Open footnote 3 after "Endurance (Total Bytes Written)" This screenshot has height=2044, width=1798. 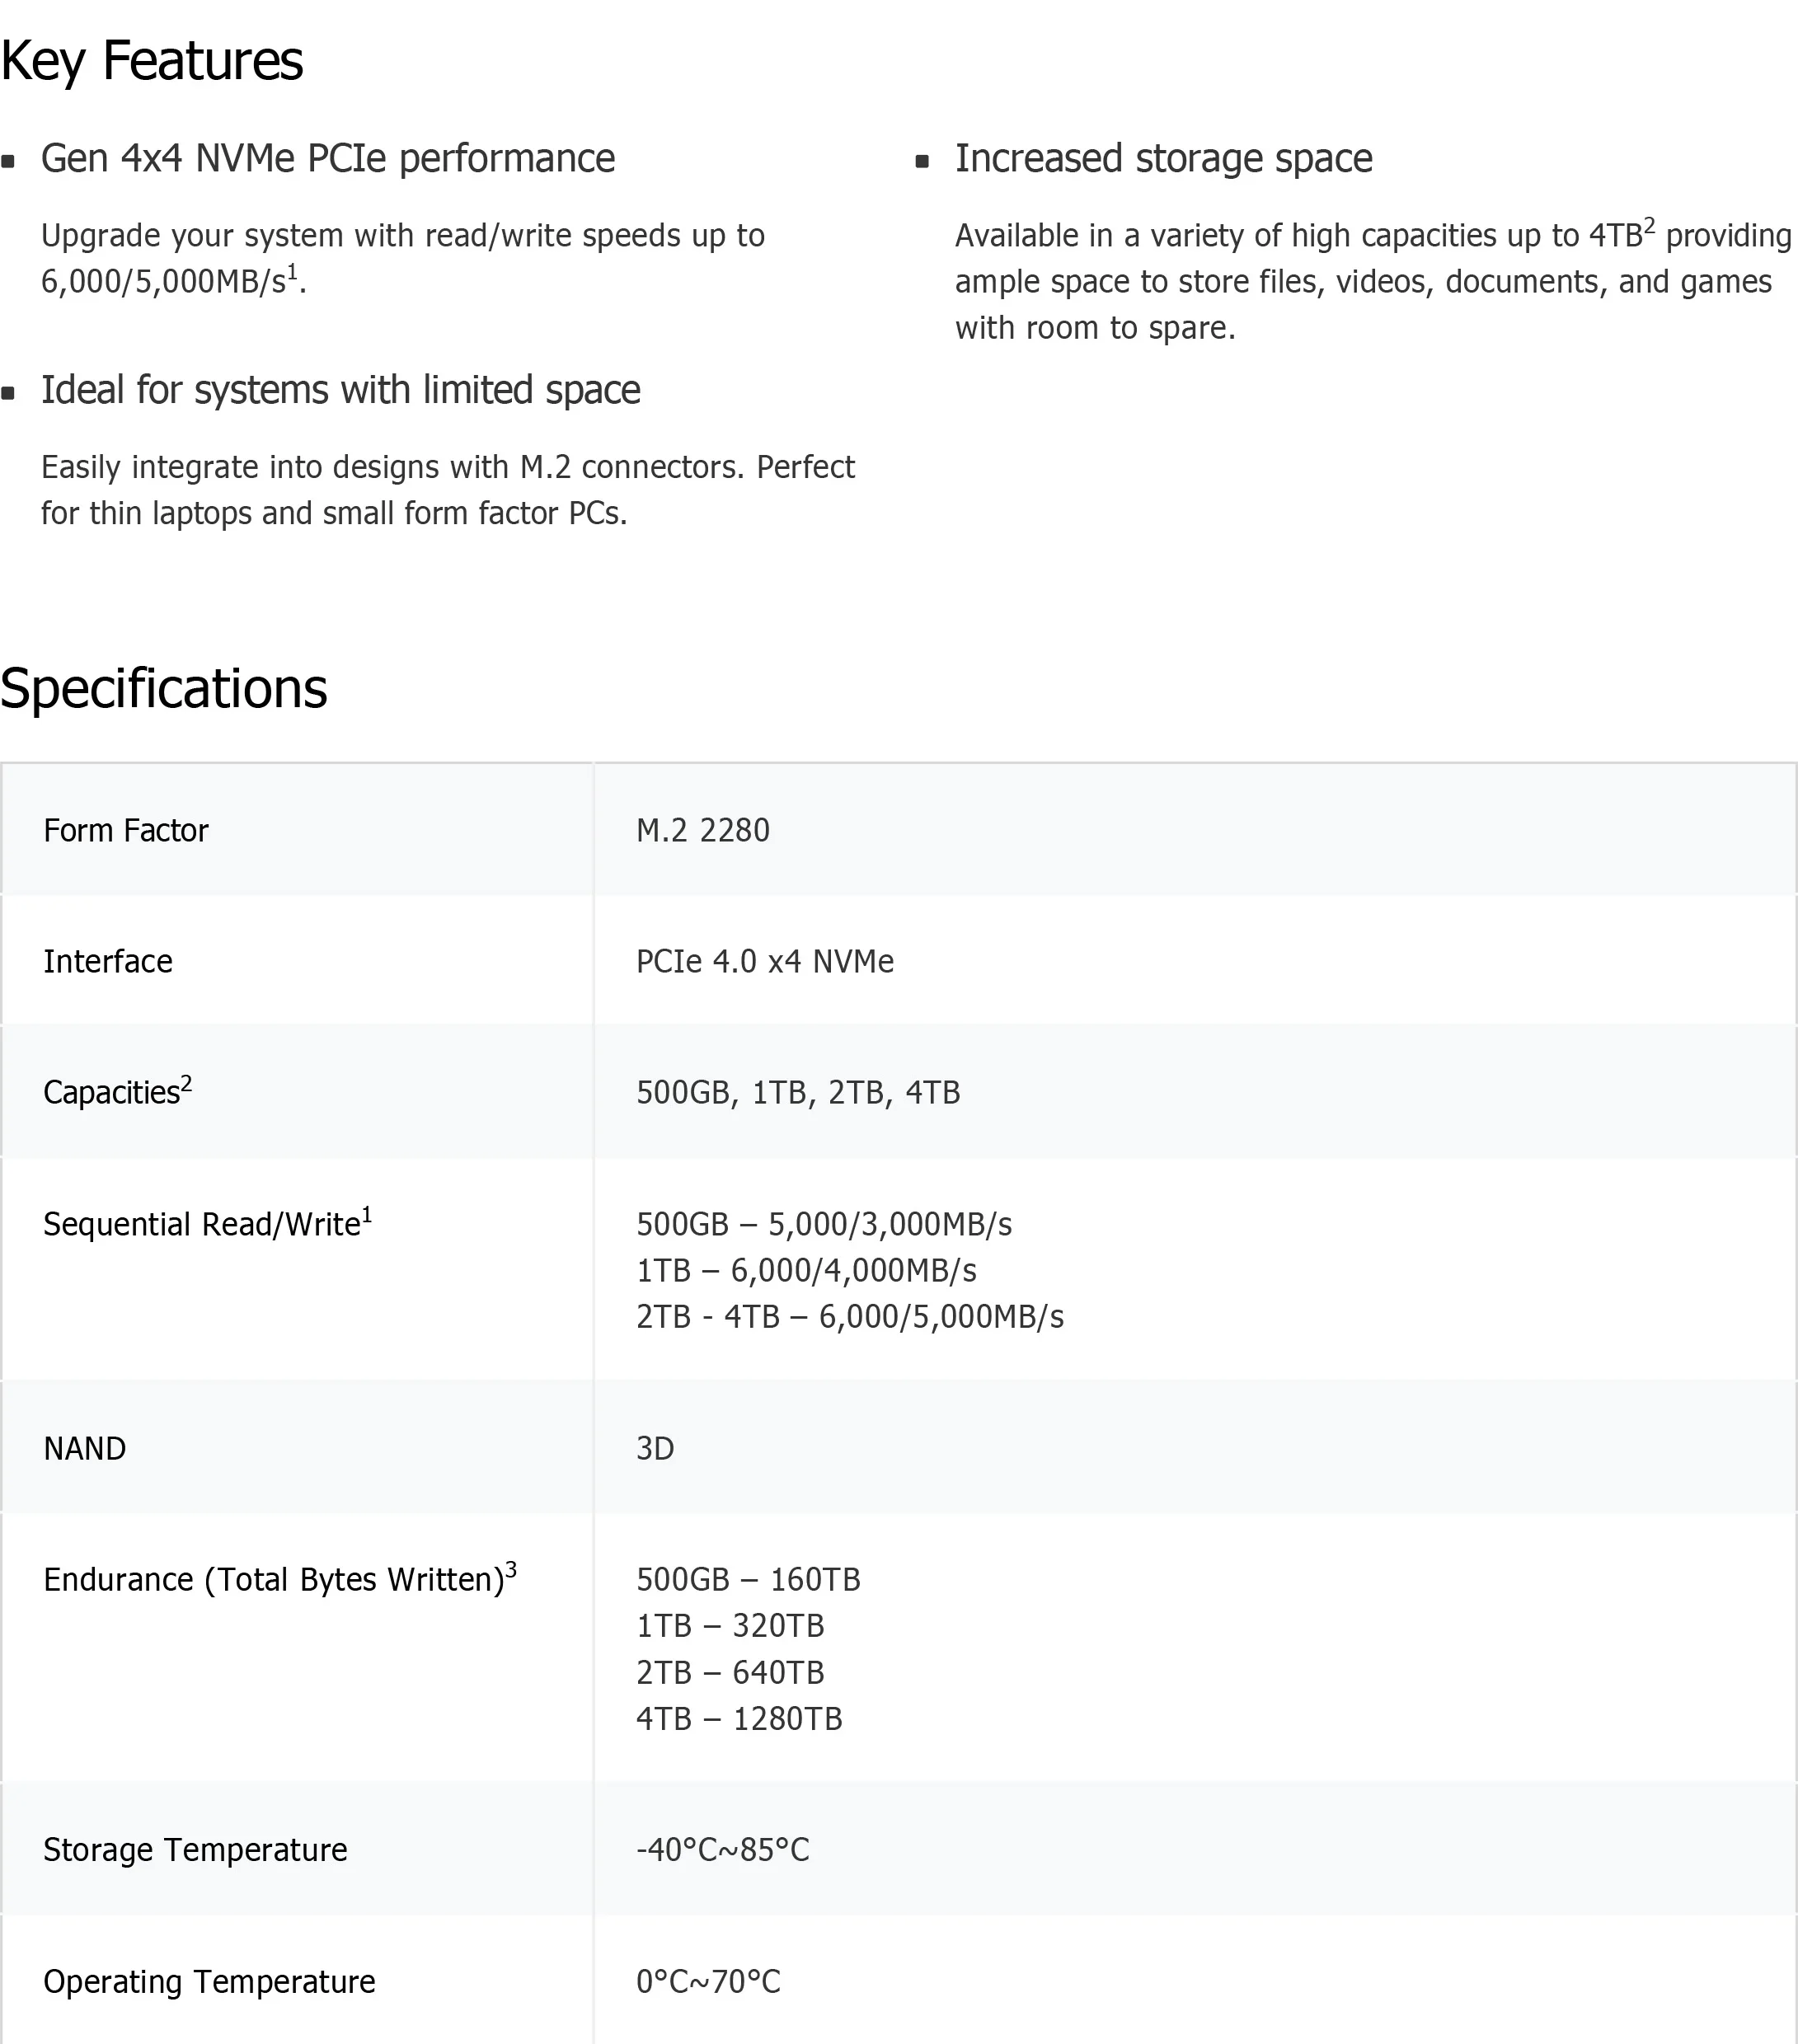[x=511, y=1569]
